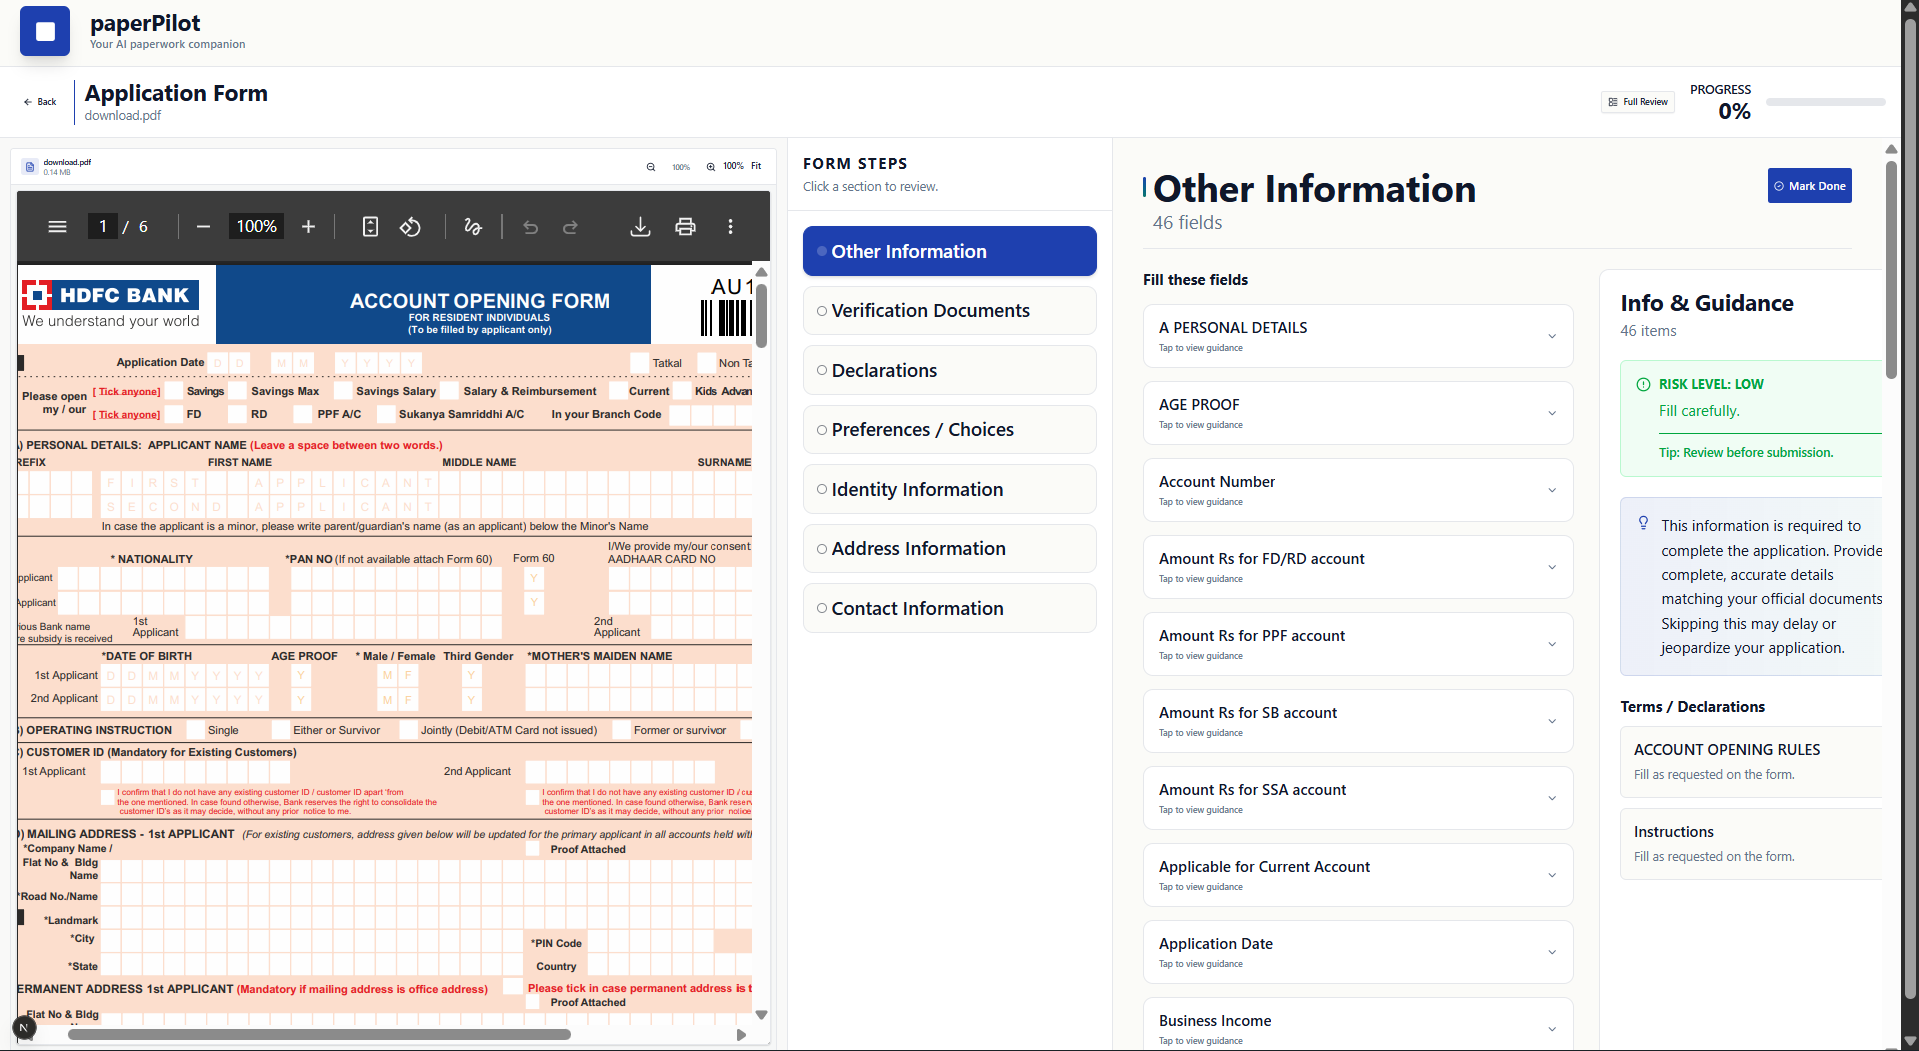1919x1051 pixels.
Task: Click the PDF viewer horizontal scrollbar
Action: 319,1035
